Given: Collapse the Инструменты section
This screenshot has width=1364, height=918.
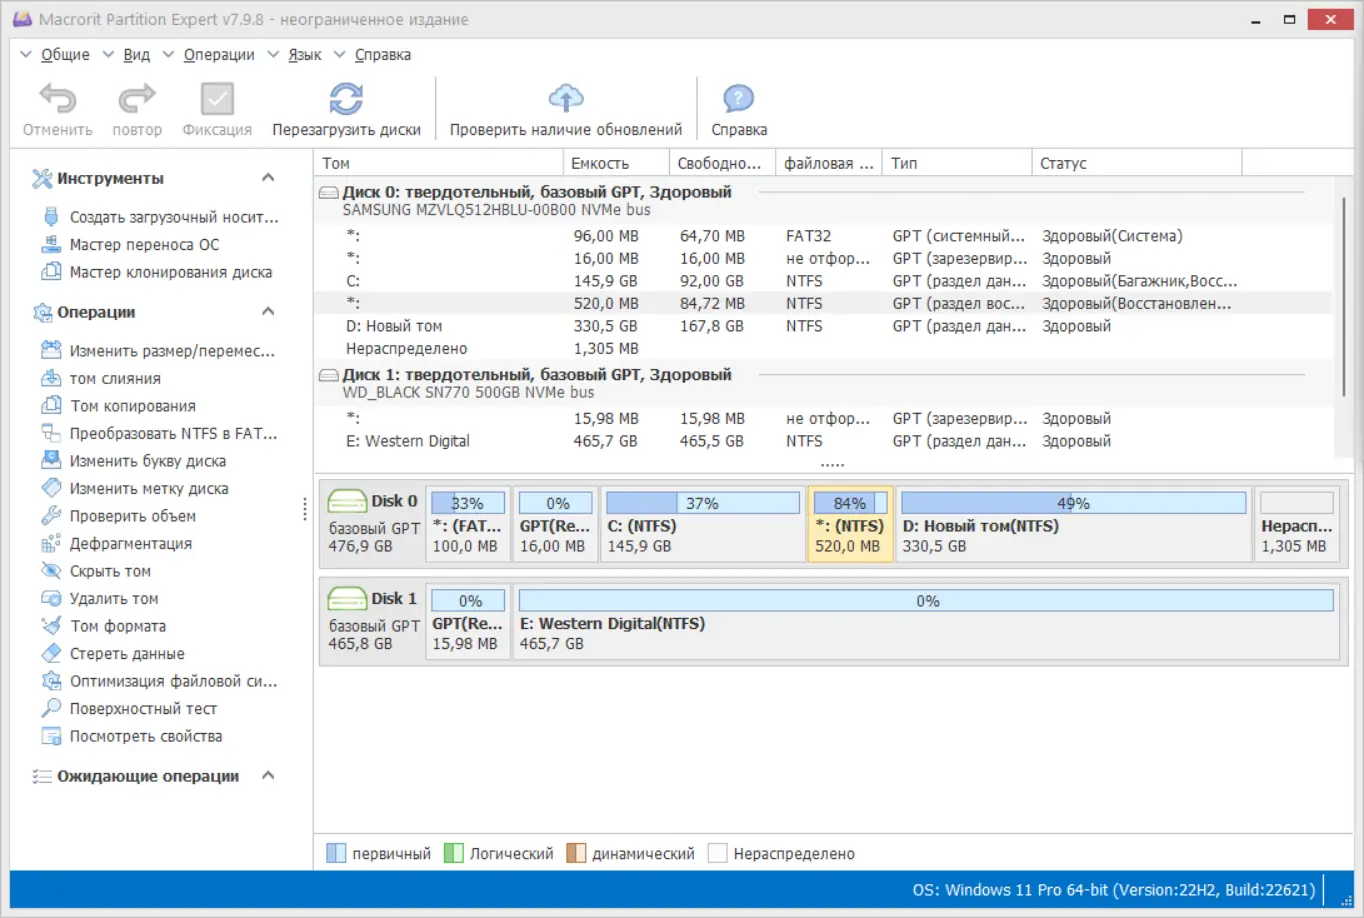Looking at the screenshot, I should pyautogui.click(x=268, y=177).
